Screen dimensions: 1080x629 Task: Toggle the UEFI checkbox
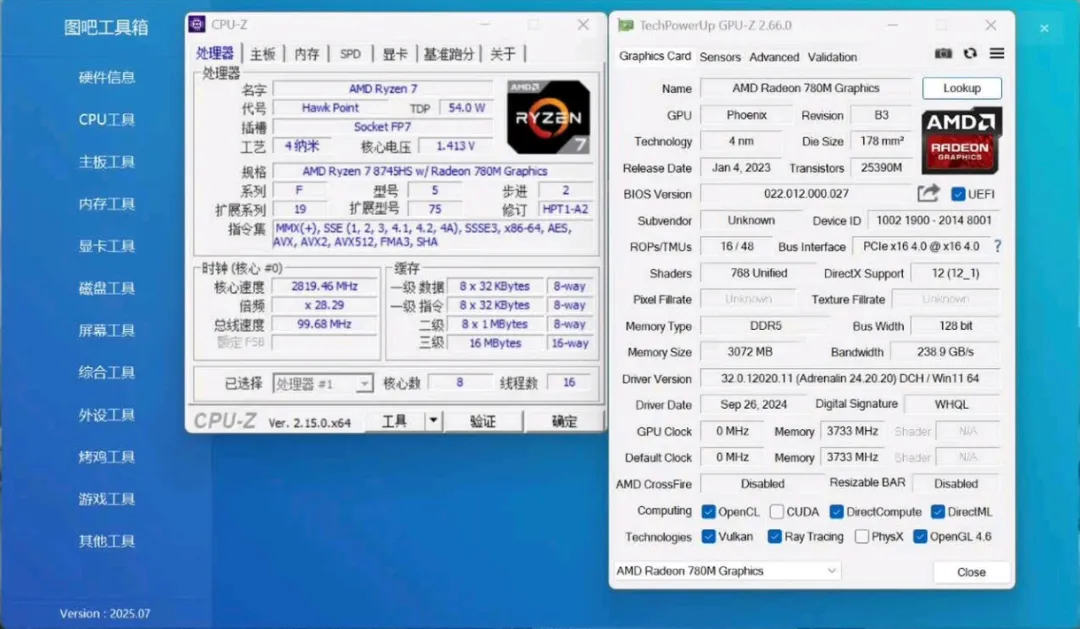pos(957,194)
